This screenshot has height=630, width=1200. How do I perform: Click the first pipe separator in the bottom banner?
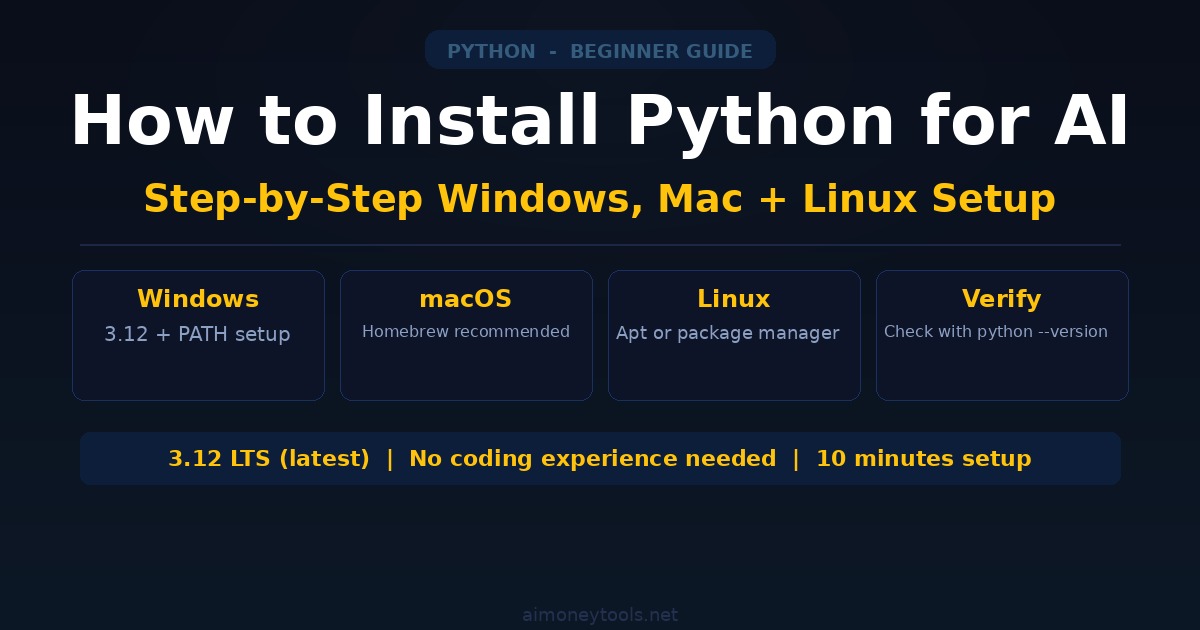(x=390, y=459)
